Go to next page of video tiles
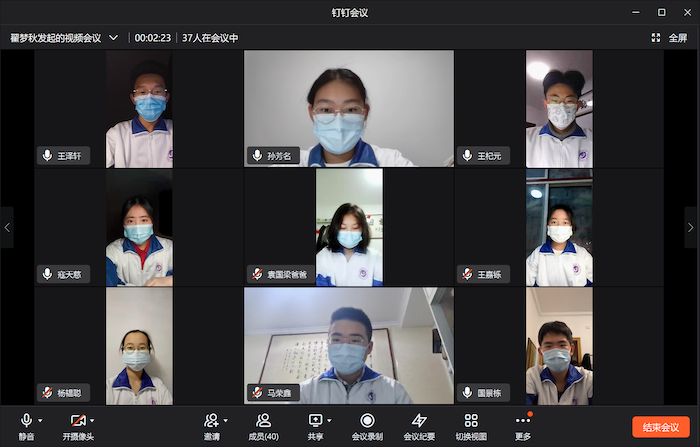Image resolution: width=700 pixels, height=447 pixels. click(x=690, y=227)
